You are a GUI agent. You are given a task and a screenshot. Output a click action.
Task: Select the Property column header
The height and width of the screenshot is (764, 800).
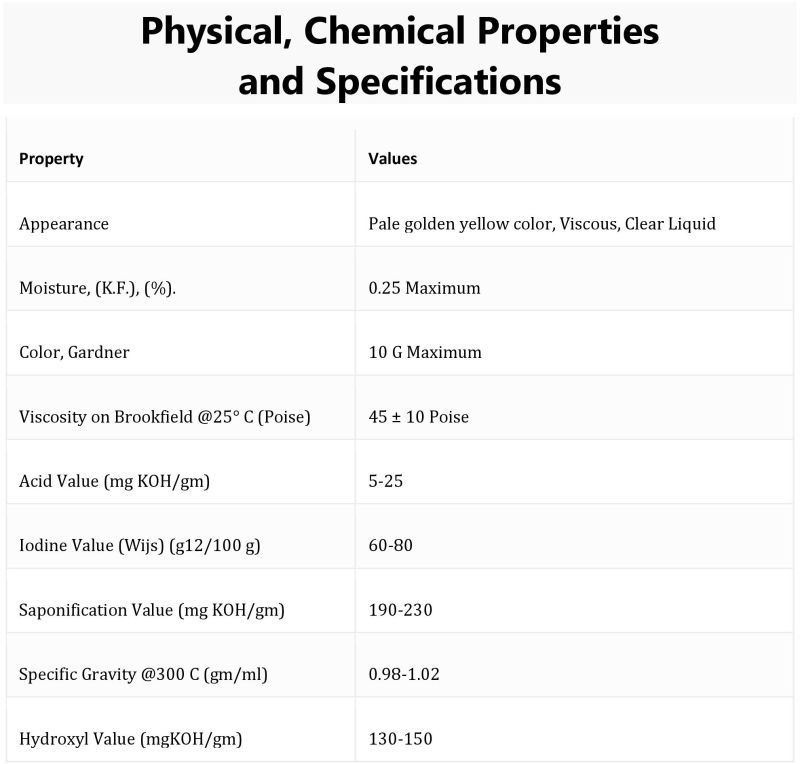click(x=51, y=159)
